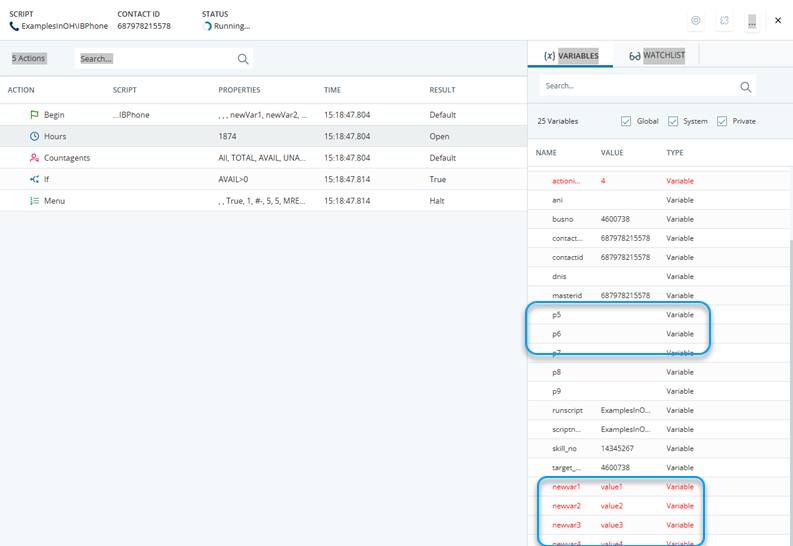This screenshot has width=793, height=546.
Task: Open the more options ellipsis menu
Action: (x=752, y=21)
